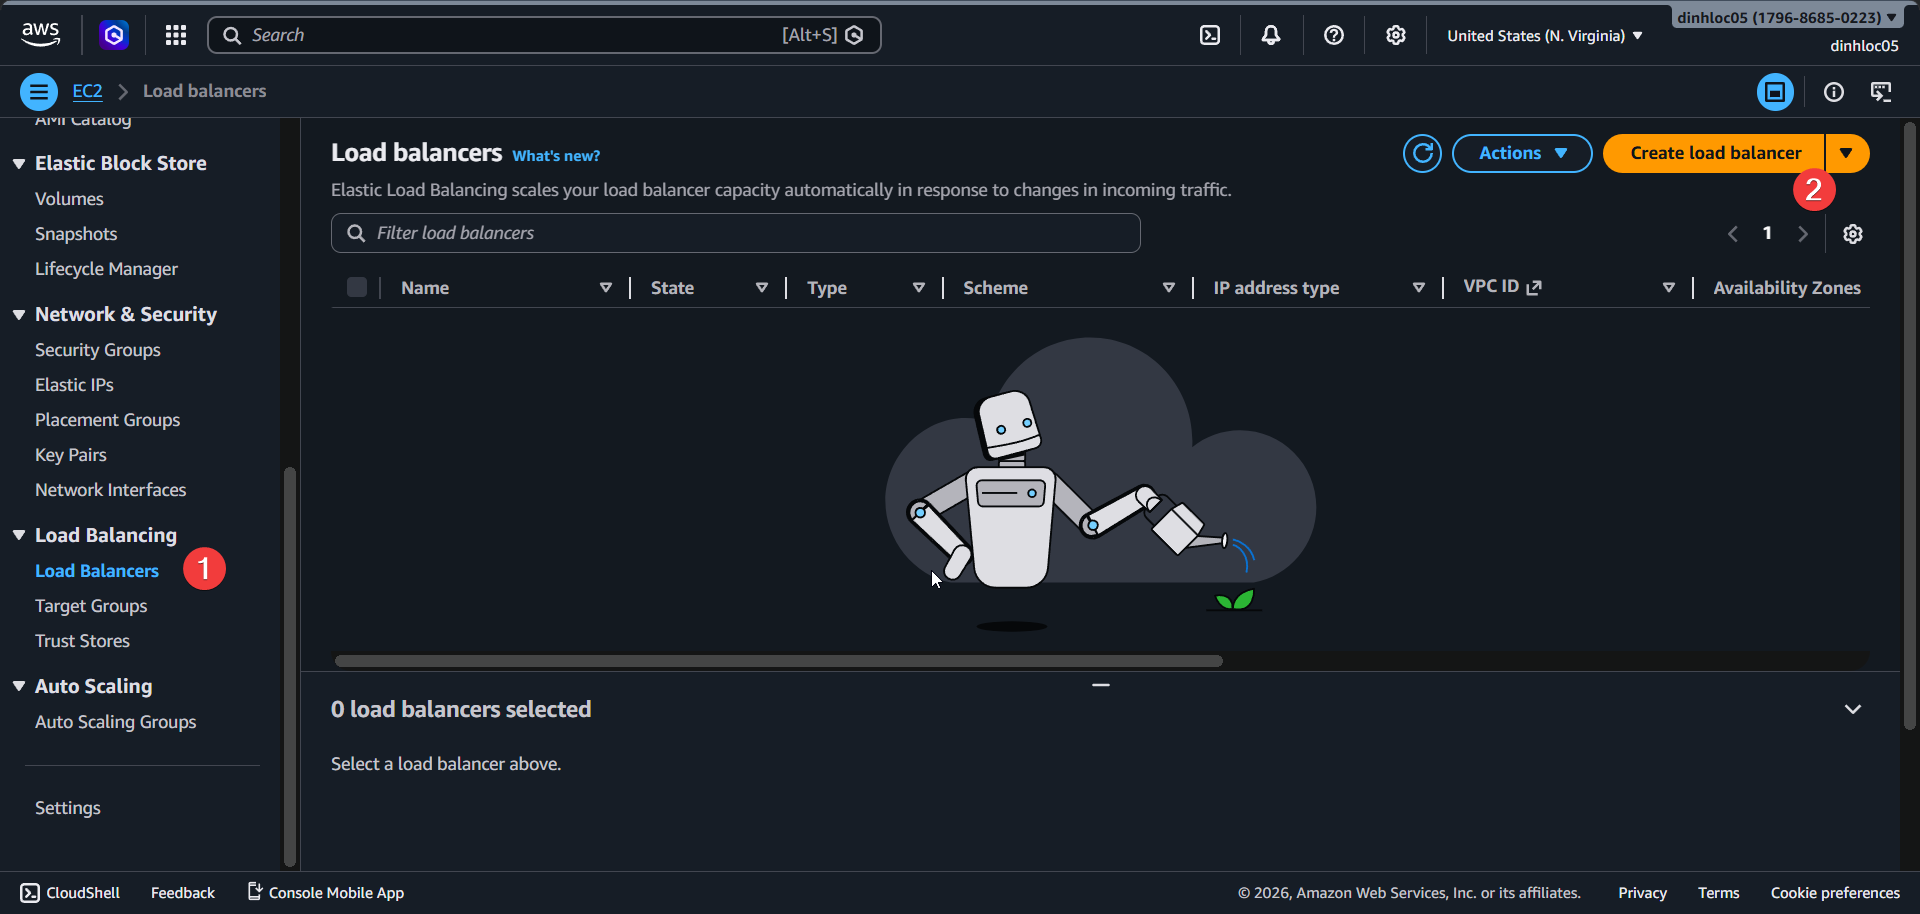Screen dimensions: 1920x914
Task: Launch CloudShell from the terminal icon
Action: tap(1210, 35)
